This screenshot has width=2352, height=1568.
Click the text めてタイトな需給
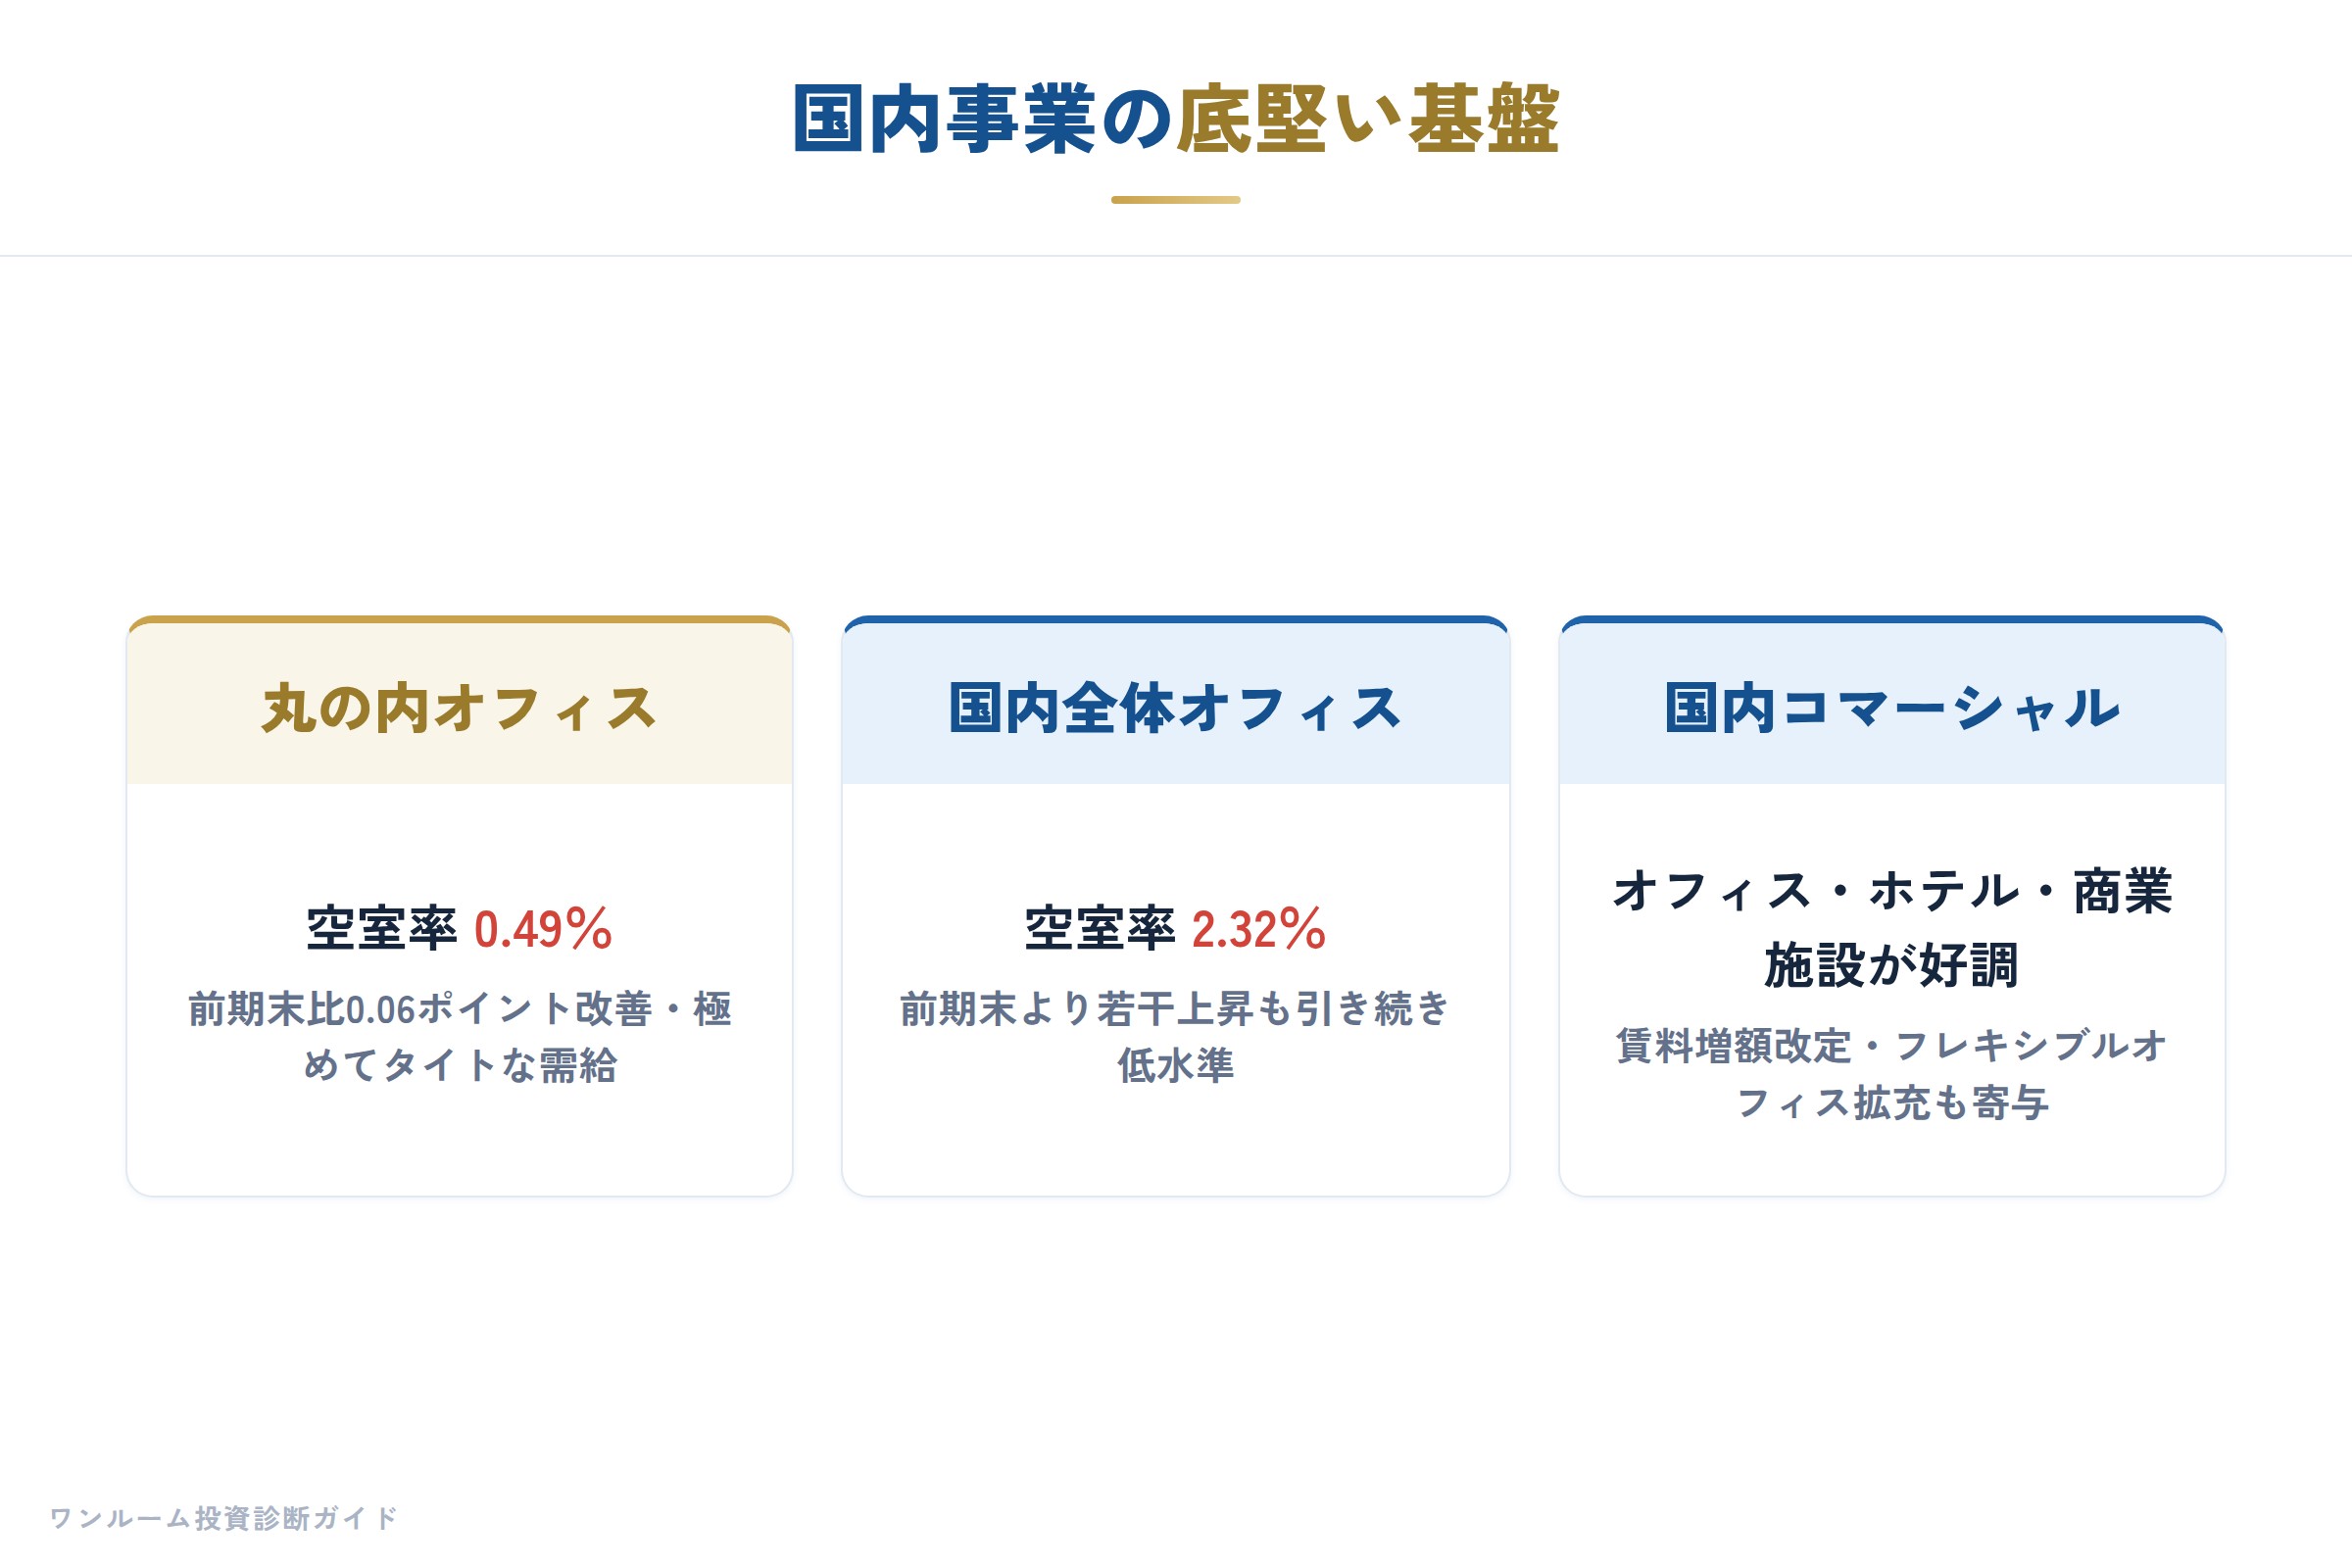(x=460, y=1066)
